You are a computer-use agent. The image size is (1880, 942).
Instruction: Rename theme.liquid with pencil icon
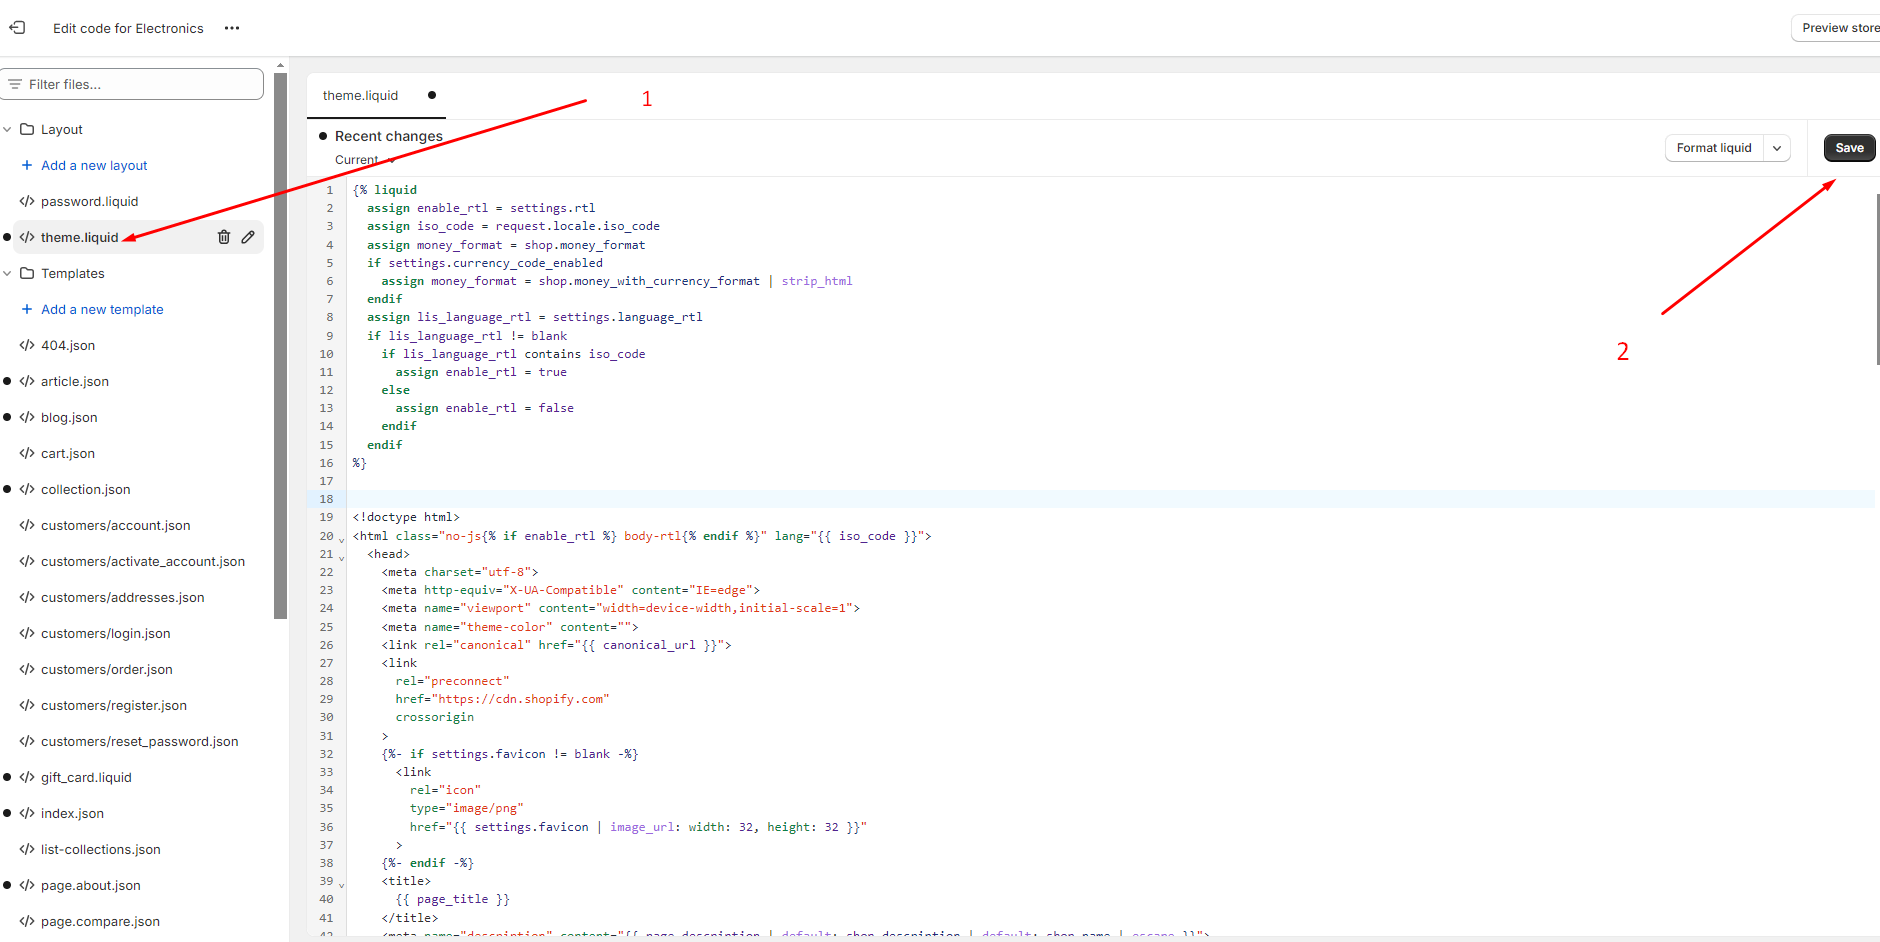(x=248, y=237)
